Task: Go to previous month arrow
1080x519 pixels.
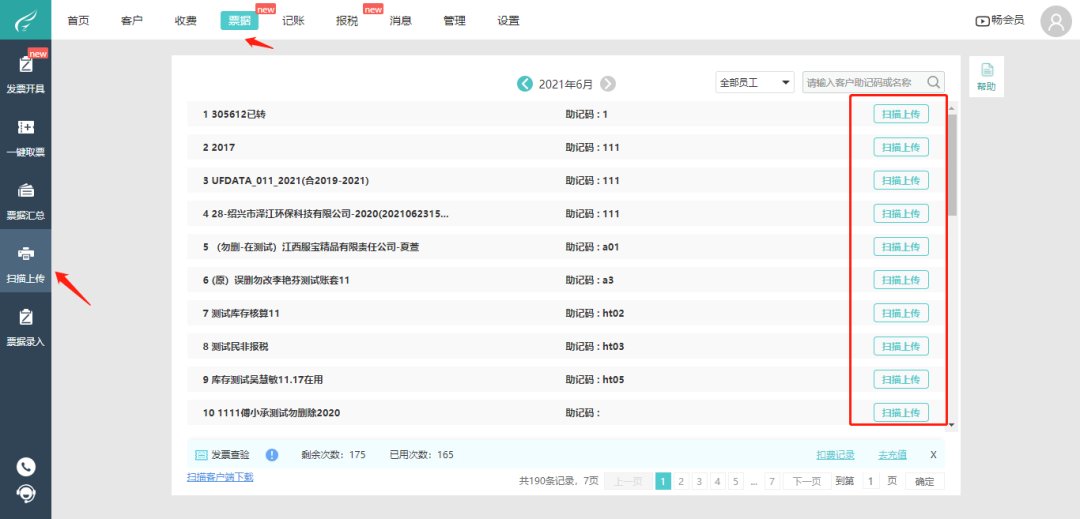Action: point(525,84)
